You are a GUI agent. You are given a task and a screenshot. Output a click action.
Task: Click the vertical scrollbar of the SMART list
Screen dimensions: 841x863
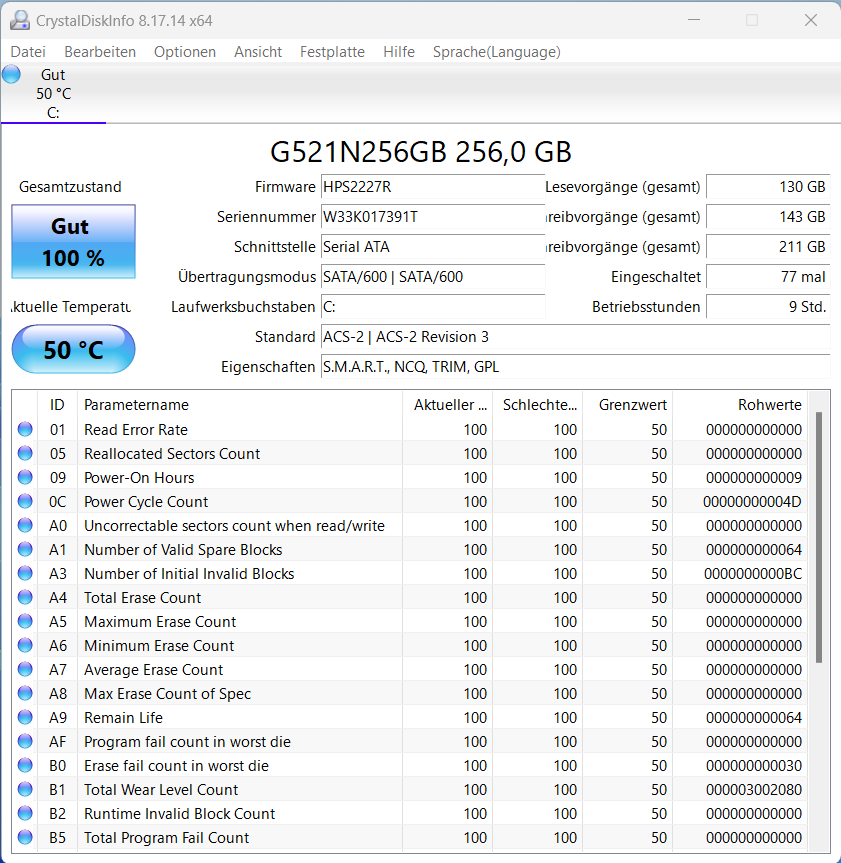point(818,536)
